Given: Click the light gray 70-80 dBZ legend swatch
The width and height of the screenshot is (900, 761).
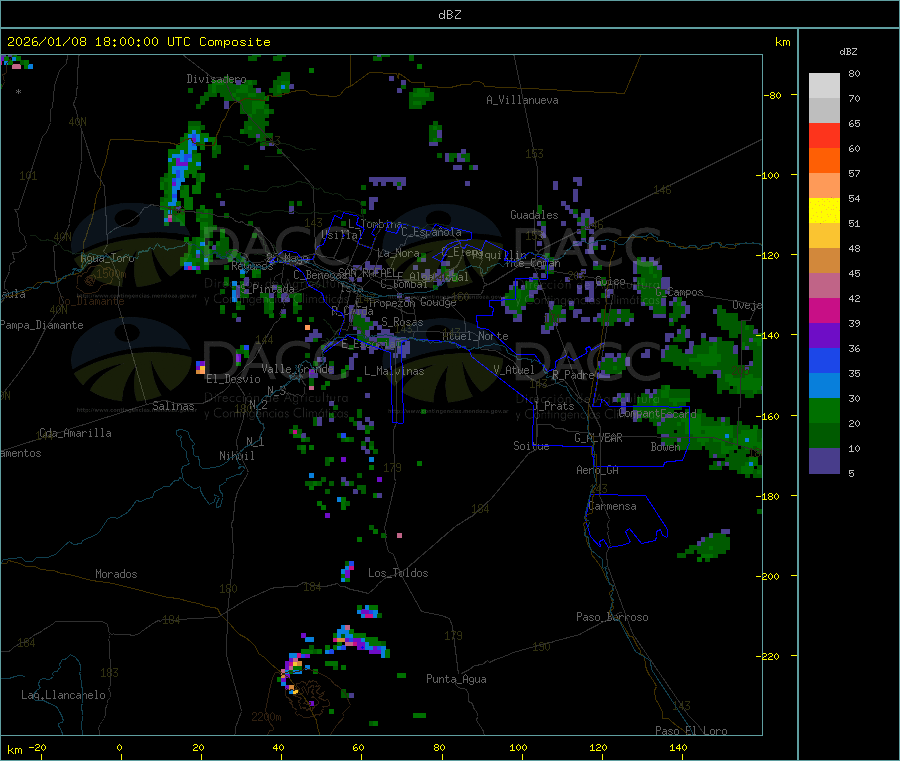Looking at the screenshot, I should click(824, 86).
